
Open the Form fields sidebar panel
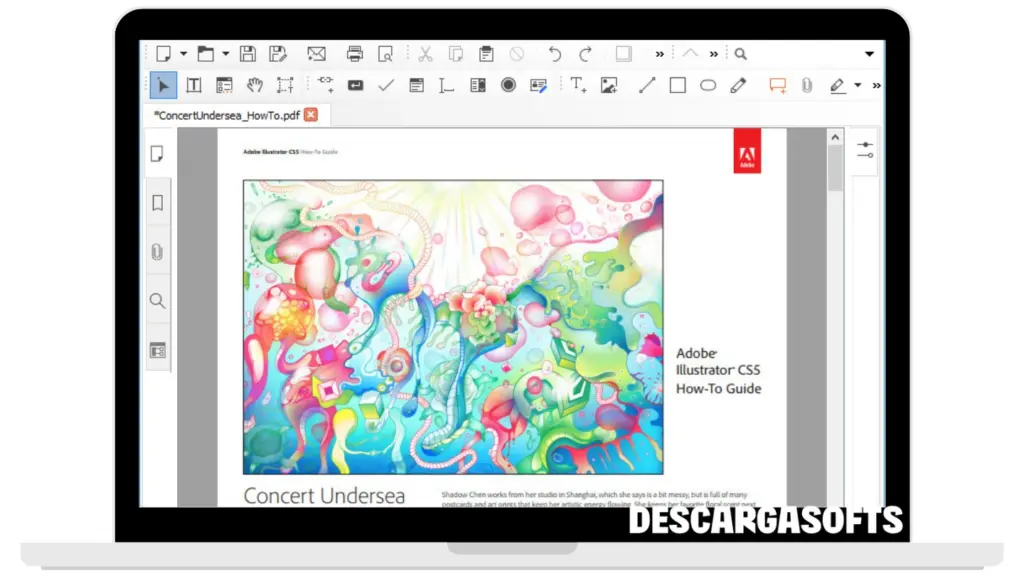tap(157, 351)
